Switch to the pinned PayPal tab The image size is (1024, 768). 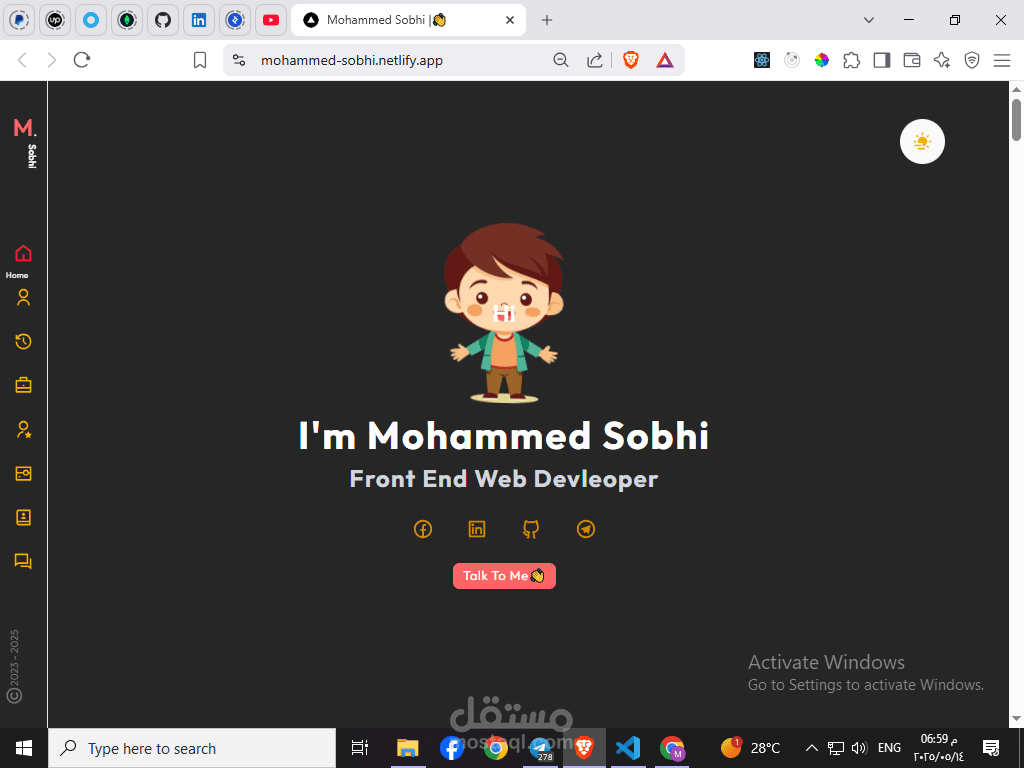pyautogui.click(x=20, y=20)
